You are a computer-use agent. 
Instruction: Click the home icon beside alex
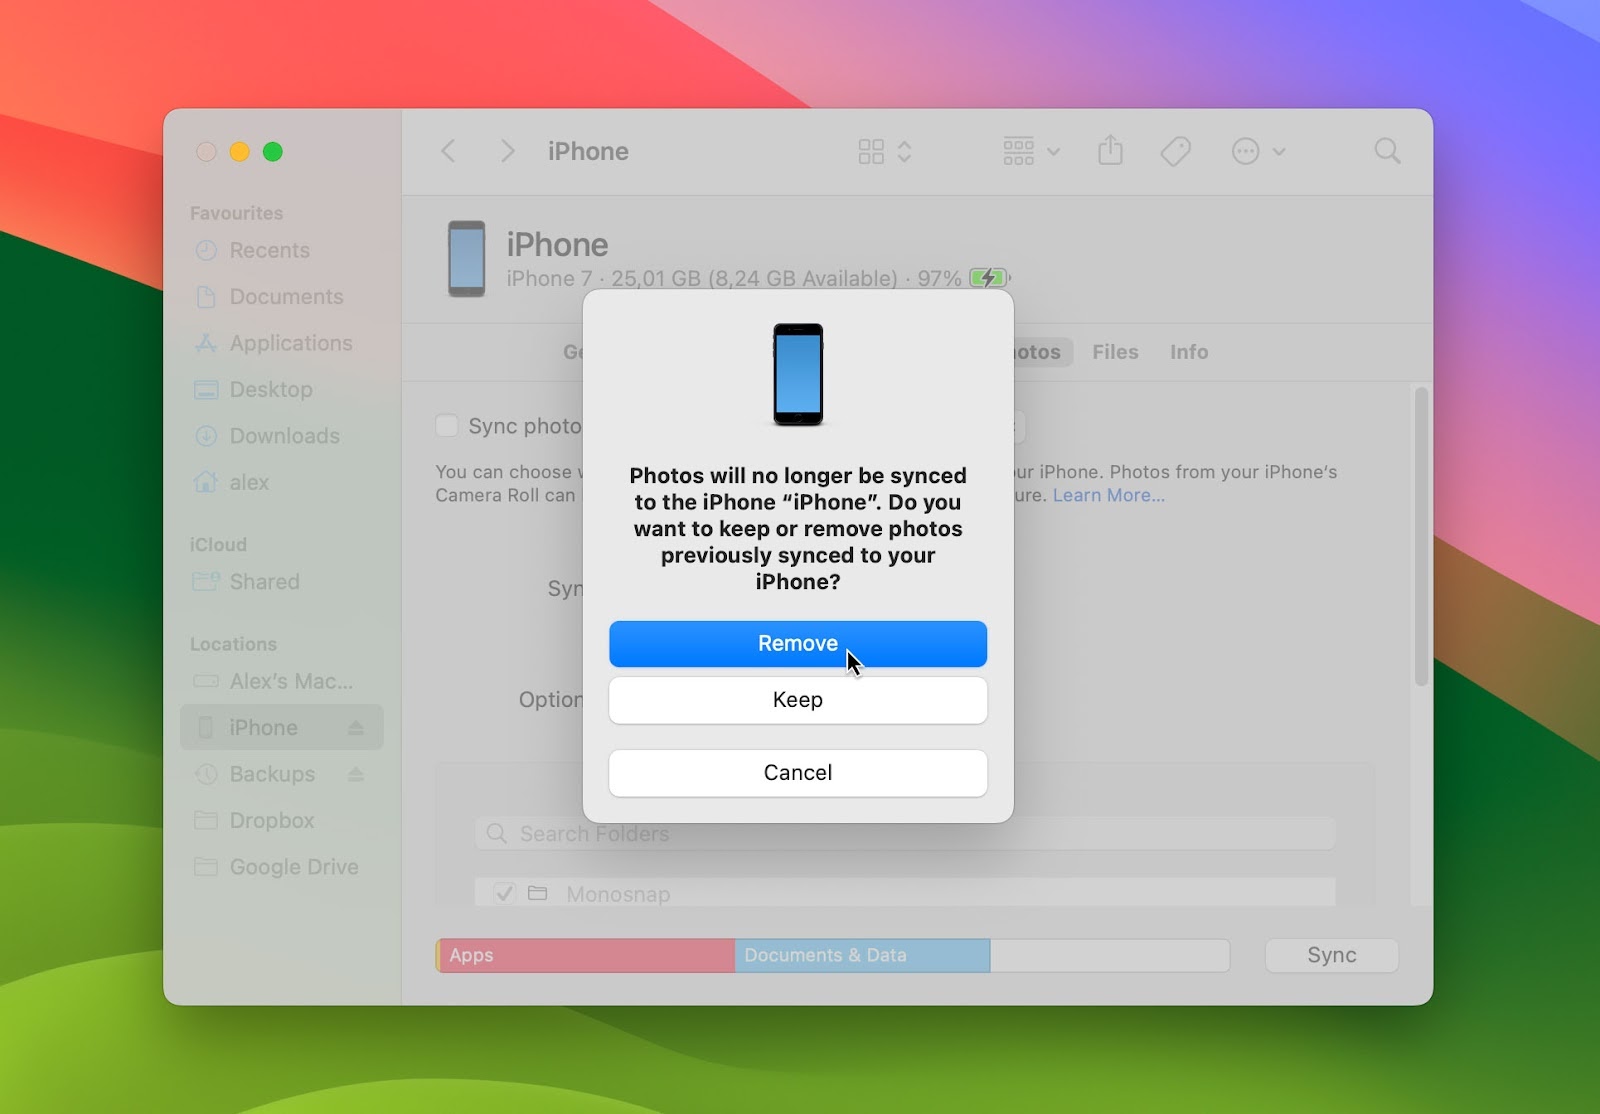[x=206, y=482]
